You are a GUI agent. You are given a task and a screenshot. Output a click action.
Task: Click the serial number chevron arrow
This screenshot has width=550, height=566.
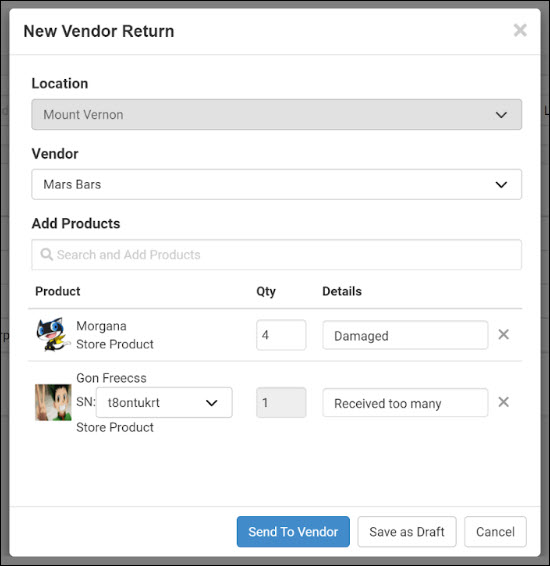click(x=211, y=403)
